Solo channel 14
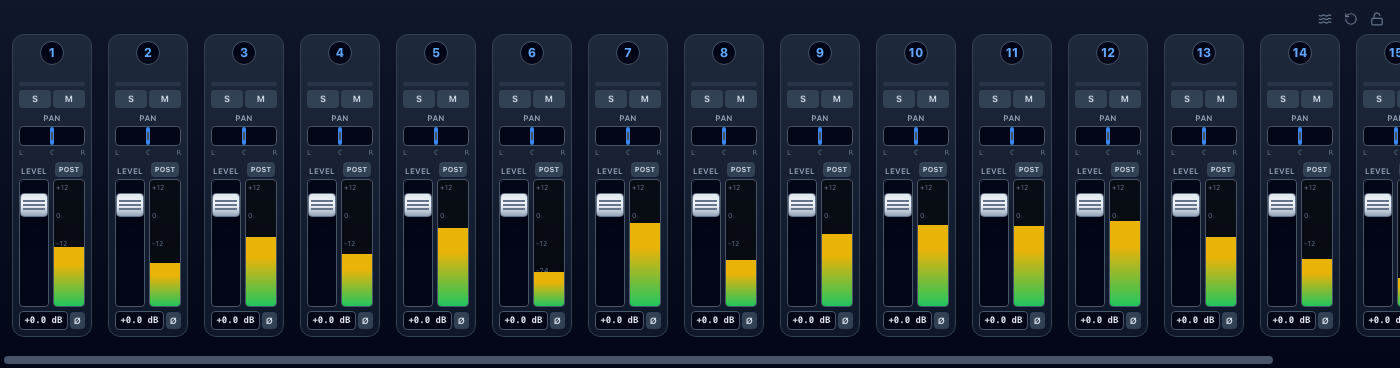 pos(1283,99)
